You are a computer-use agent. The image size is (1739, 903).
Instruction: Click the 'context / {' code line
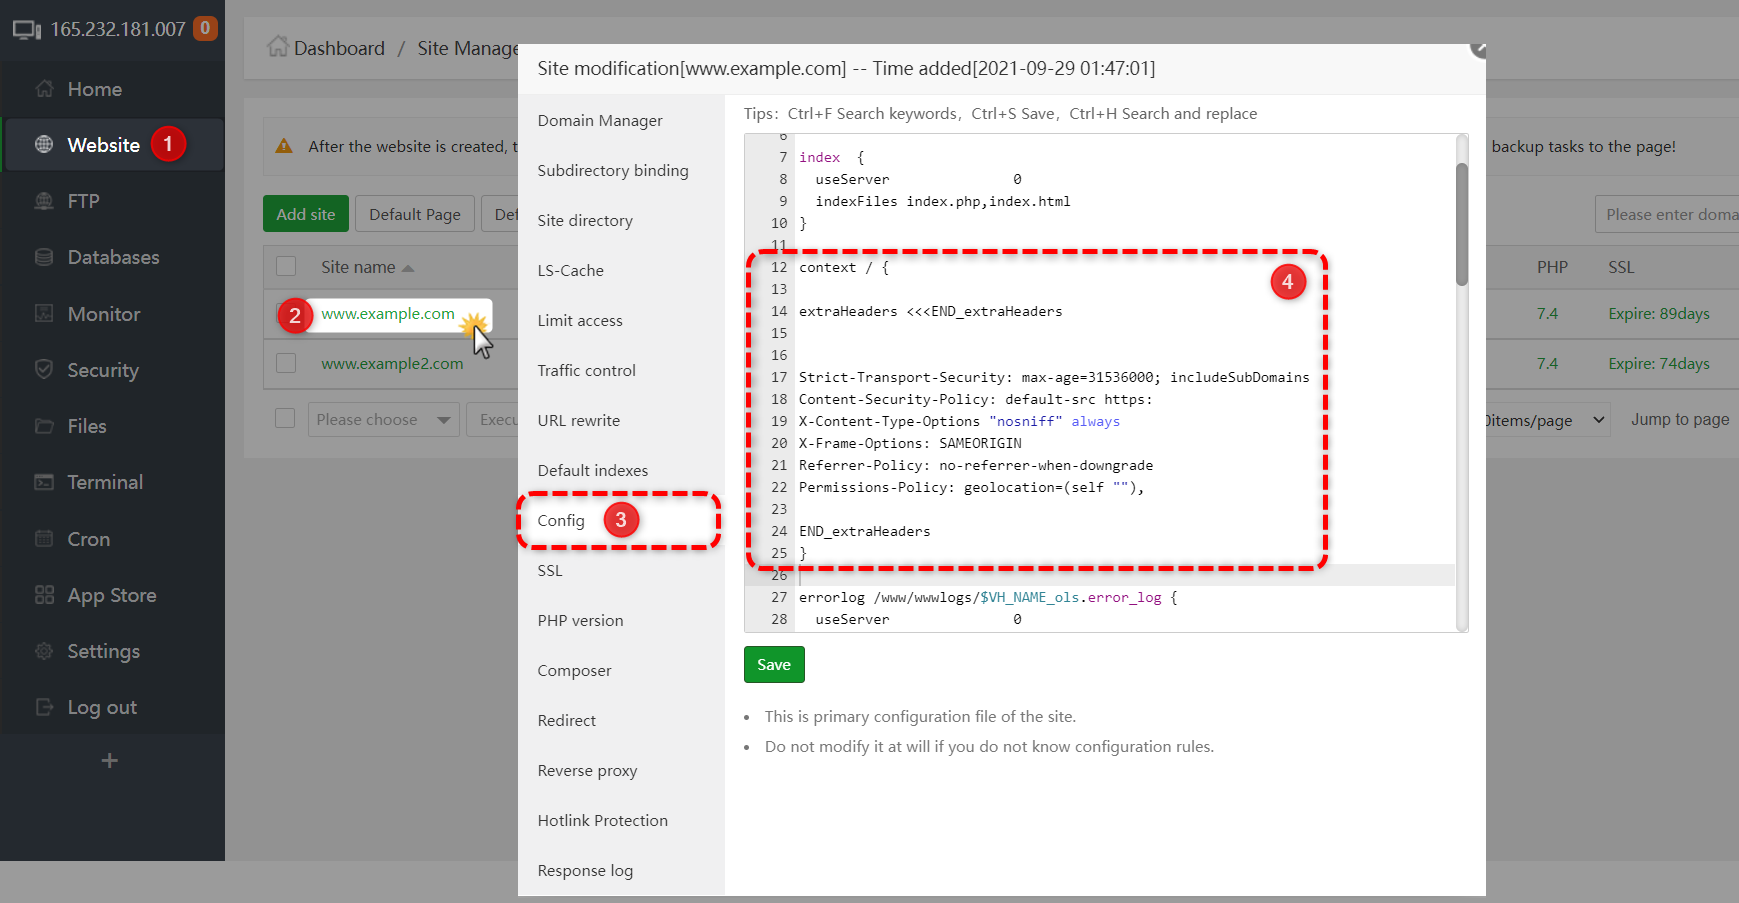pos(844,267)
